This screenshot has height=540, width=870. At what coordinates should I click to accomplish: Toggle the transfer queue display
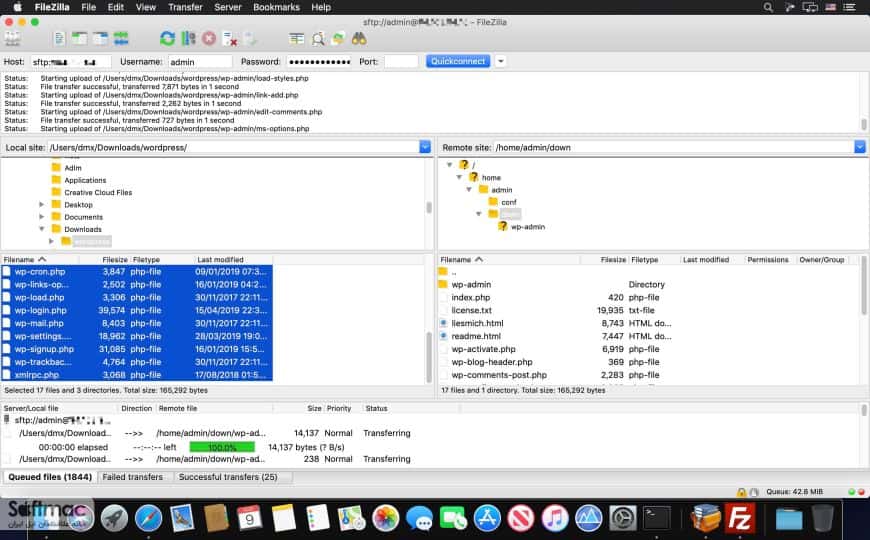121,39
